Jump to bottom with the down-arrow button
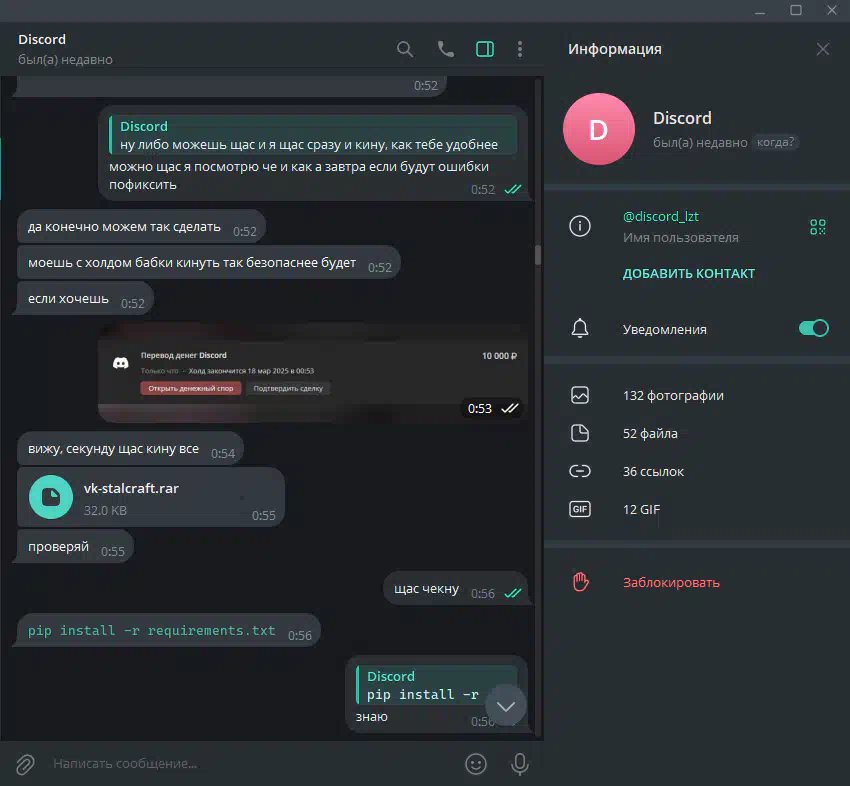 (505, 706)
